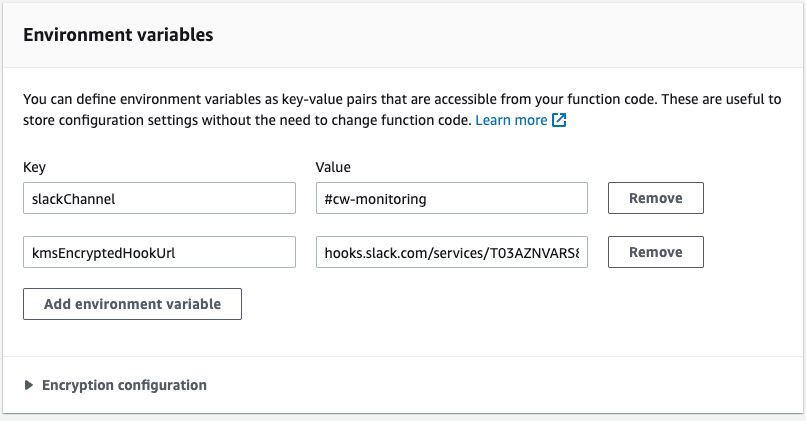The width and height of the screenshot is (806, 421).
Task: Click the hooks.slack.com value input
Action: 451,252
